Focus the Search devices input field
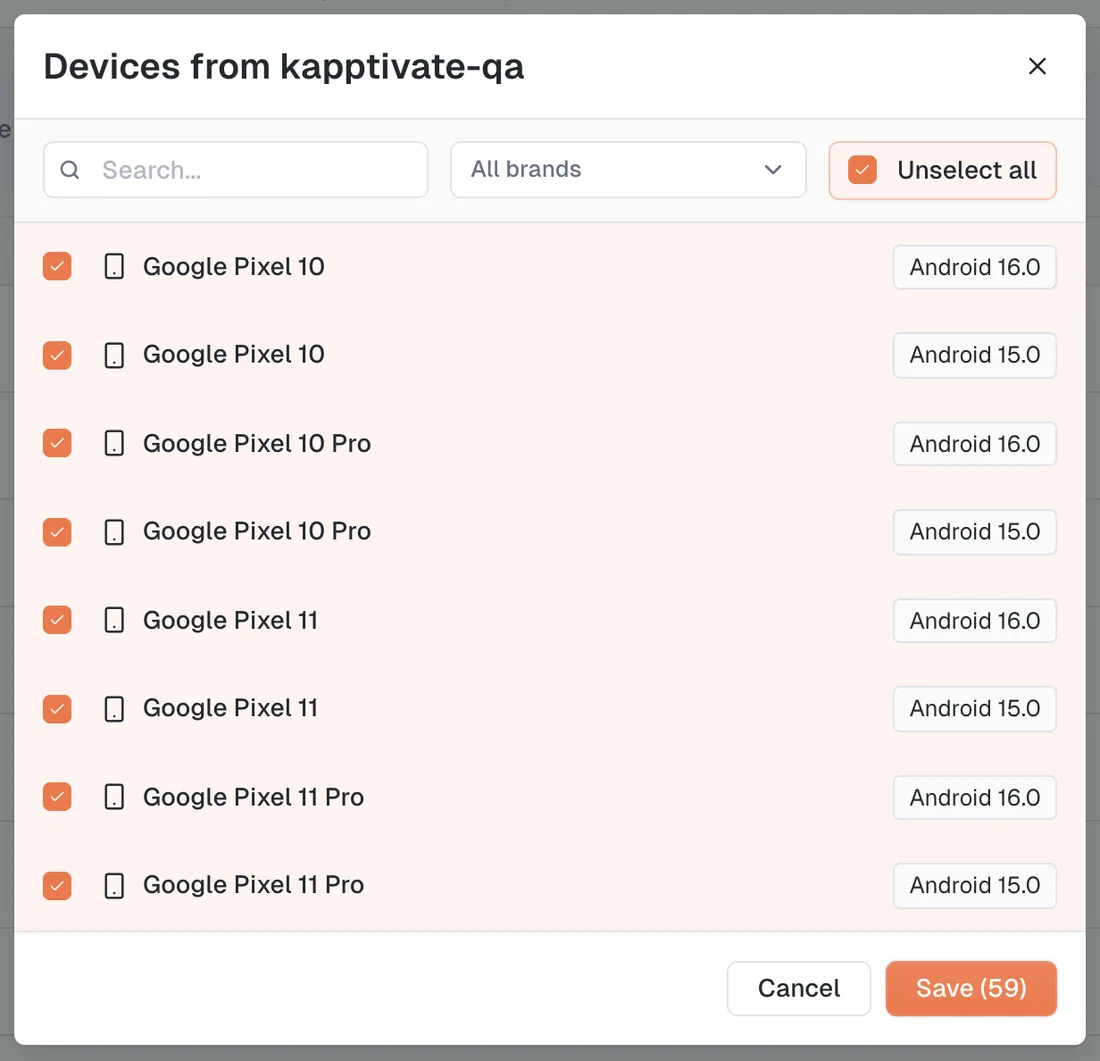The height and width of the screenshot is (1061, 1100). tap(236, 170)
